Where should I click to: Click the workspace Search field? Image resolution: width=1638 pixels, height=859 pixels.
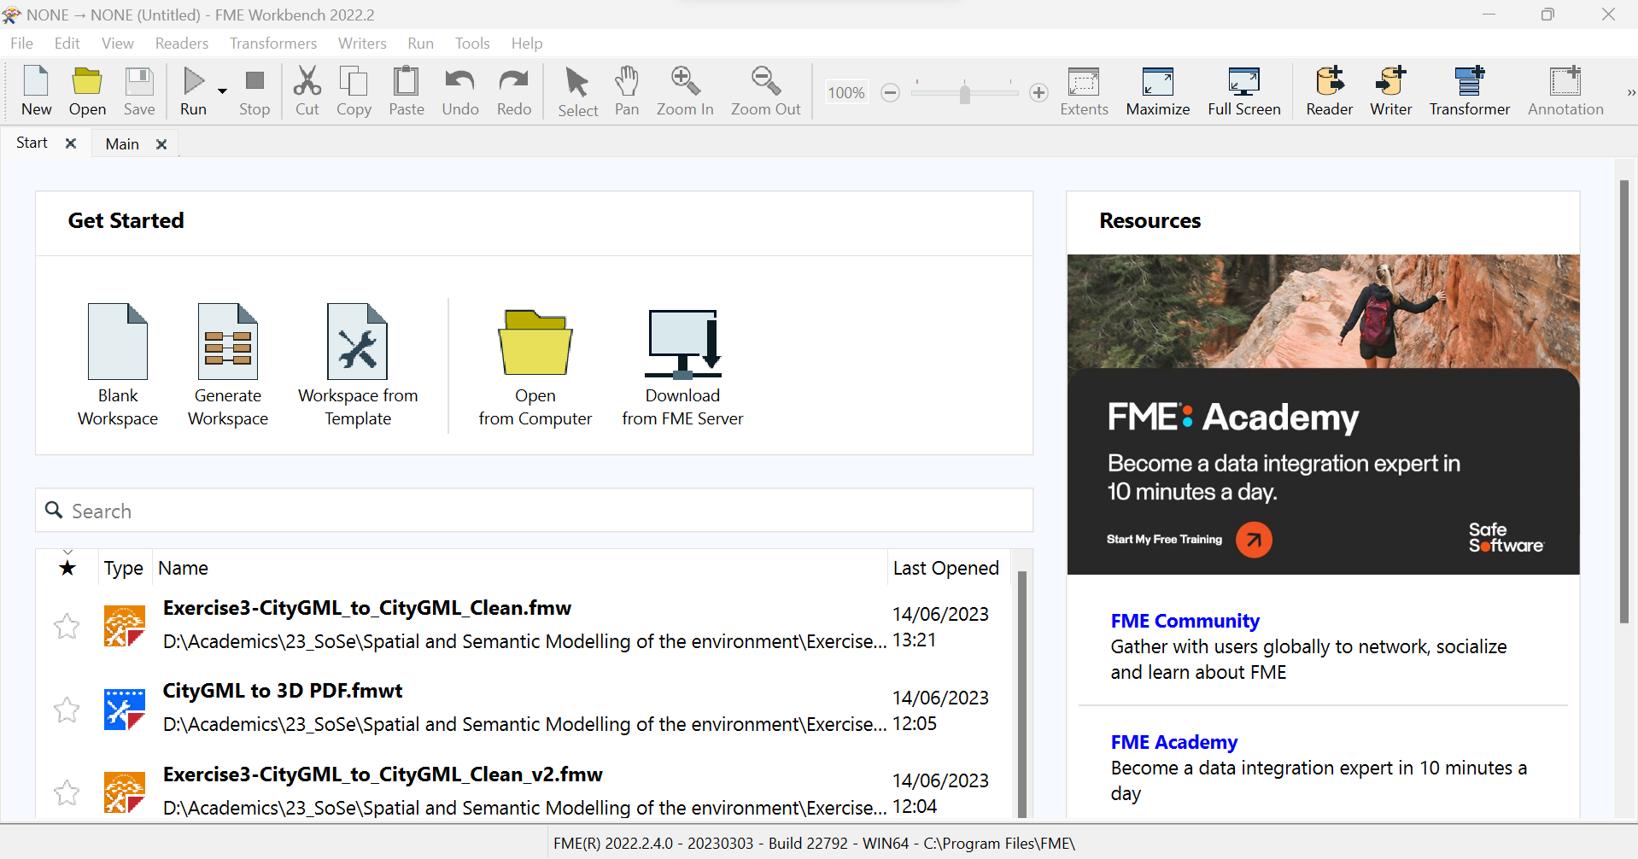click(534, 511)
